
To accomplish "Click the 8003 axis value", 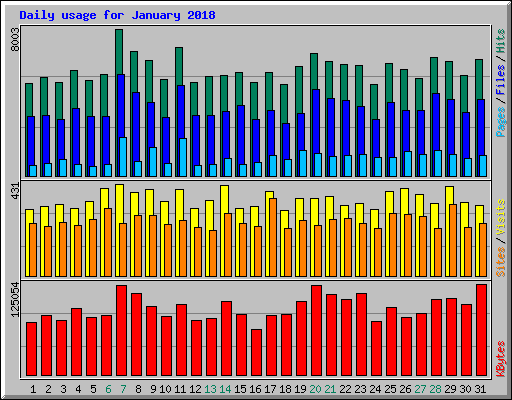I will [15, 39].
